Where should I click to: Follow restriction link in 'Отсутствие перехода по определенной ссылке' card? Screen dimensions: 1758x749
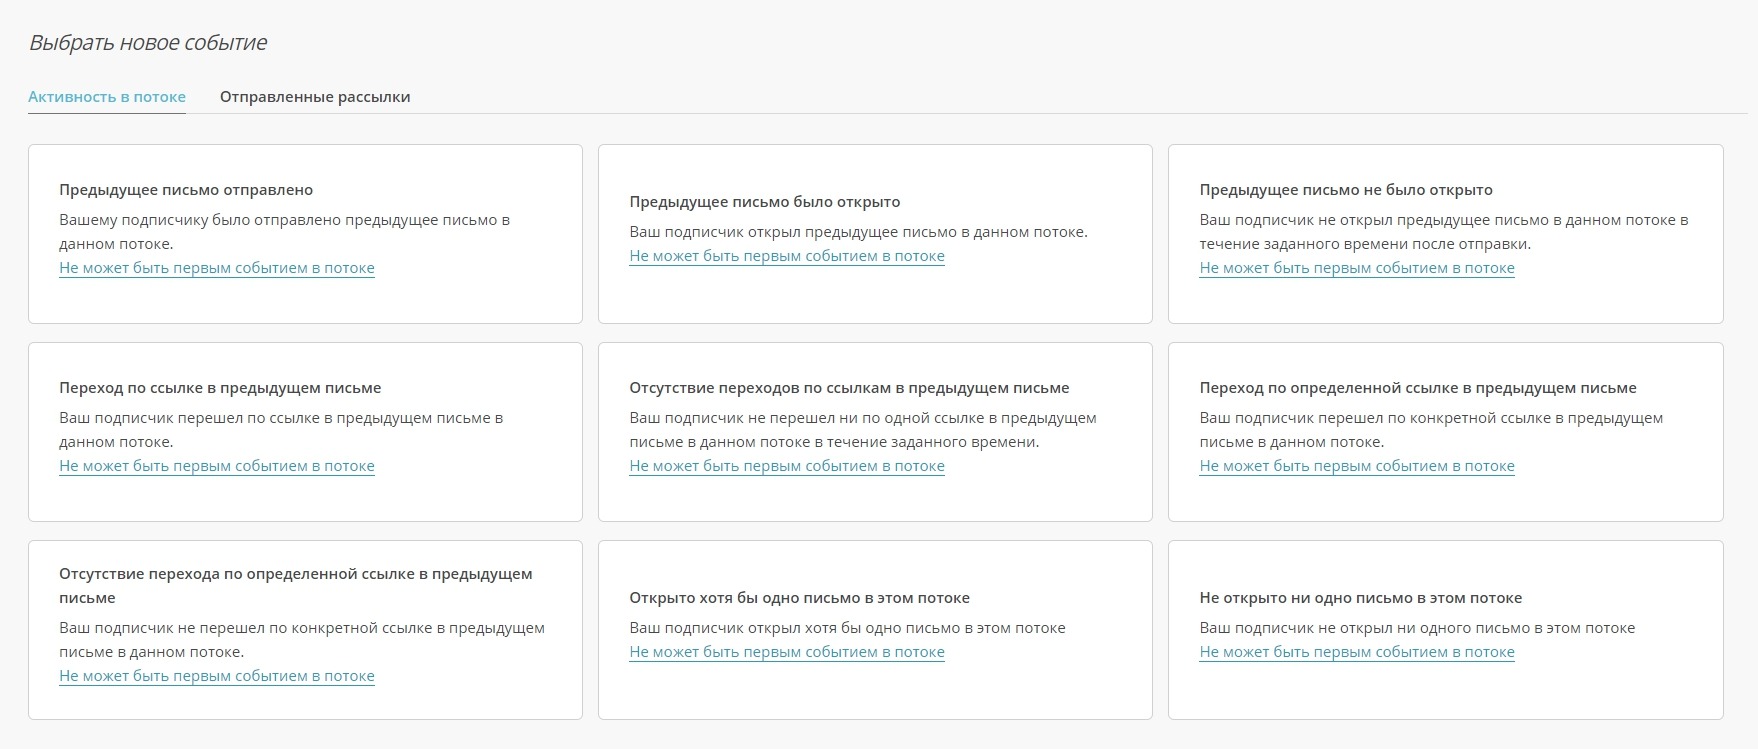tap(217, 676)
